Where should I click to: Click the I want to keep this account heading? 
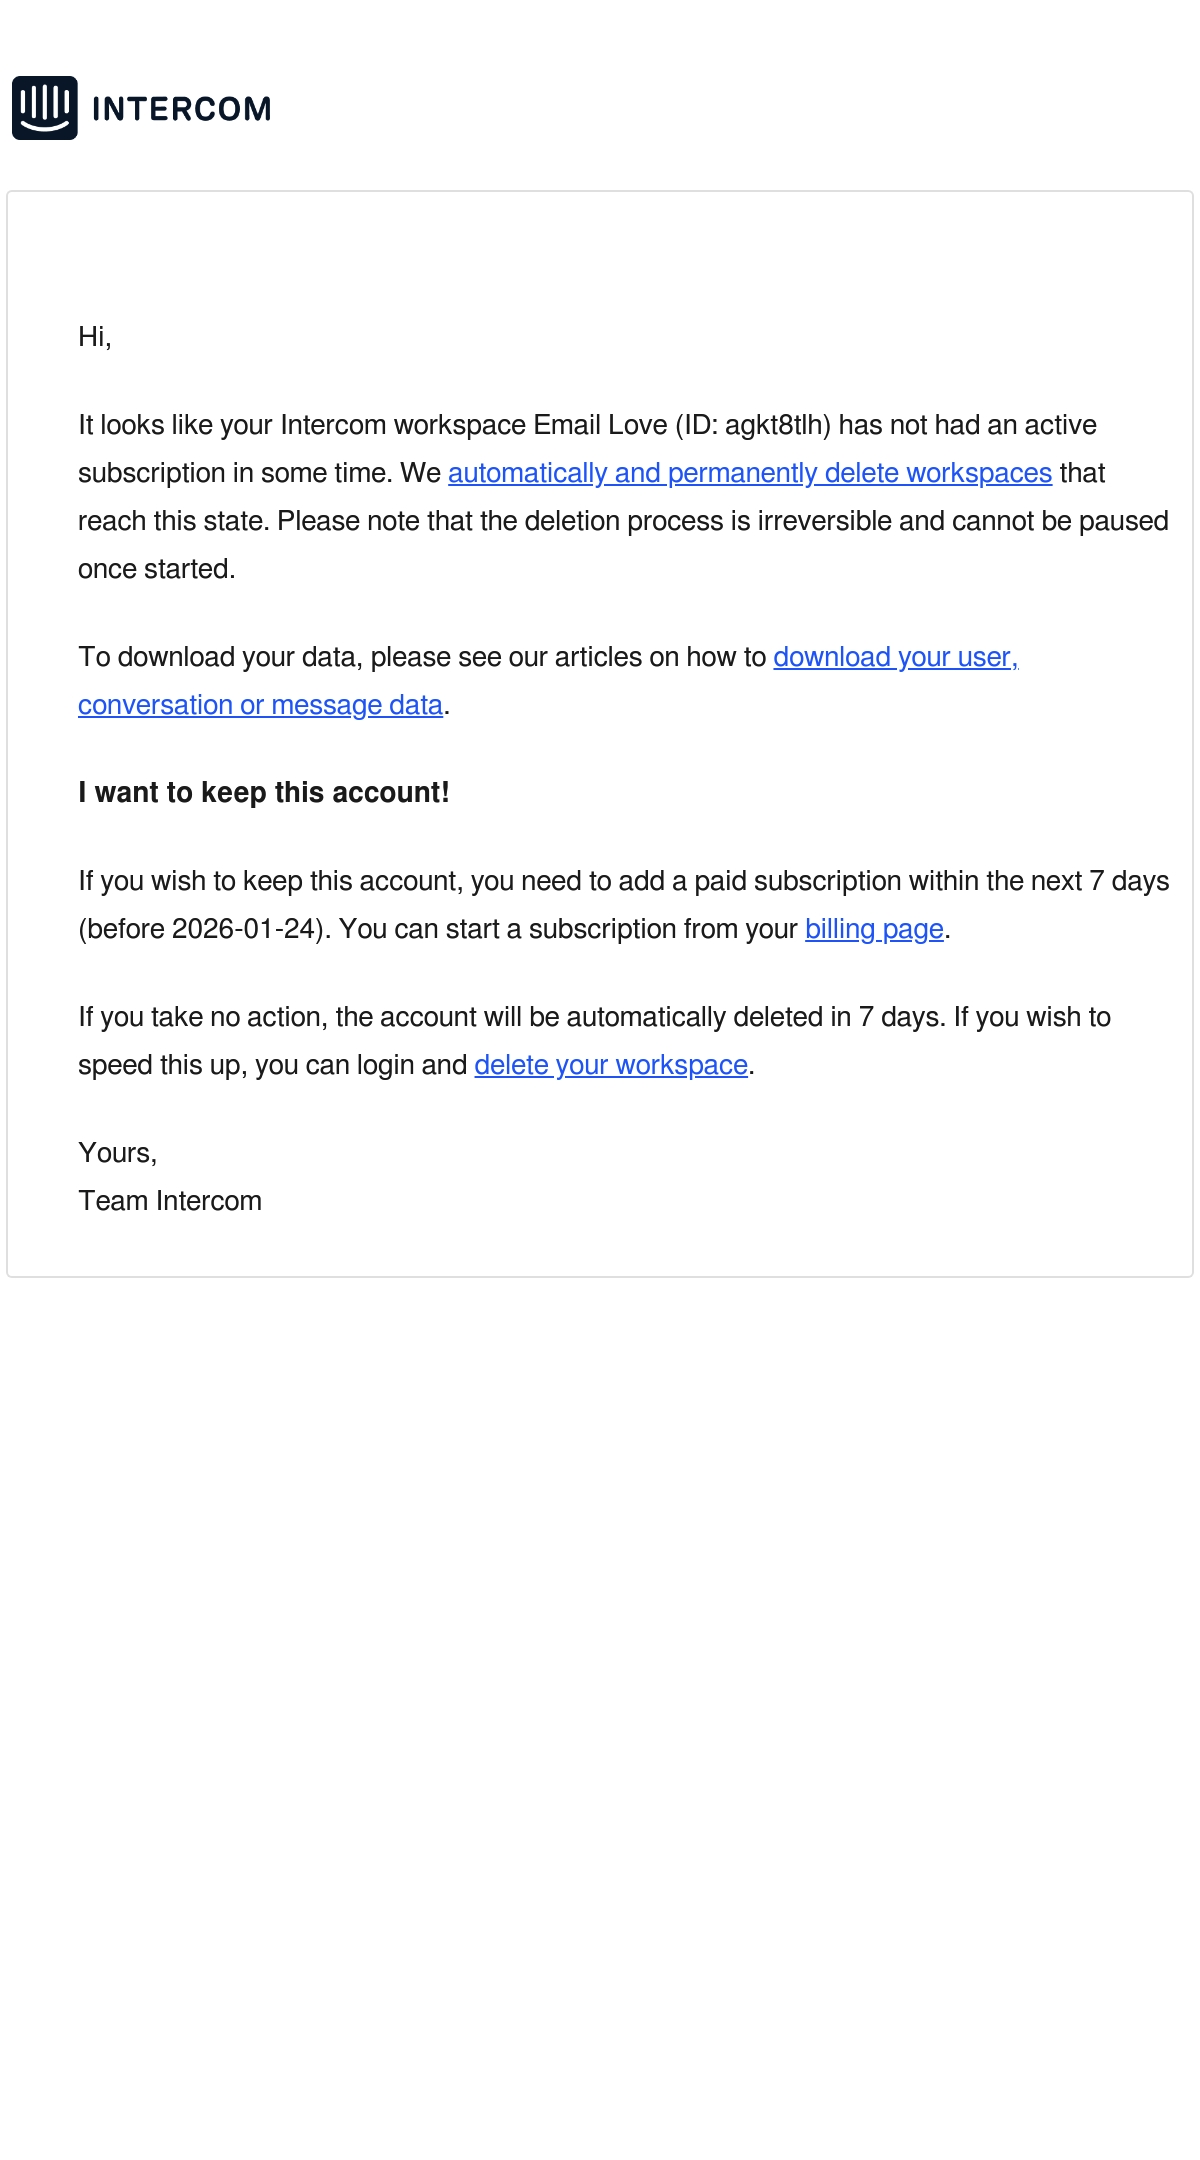click(x=264, y=793)
